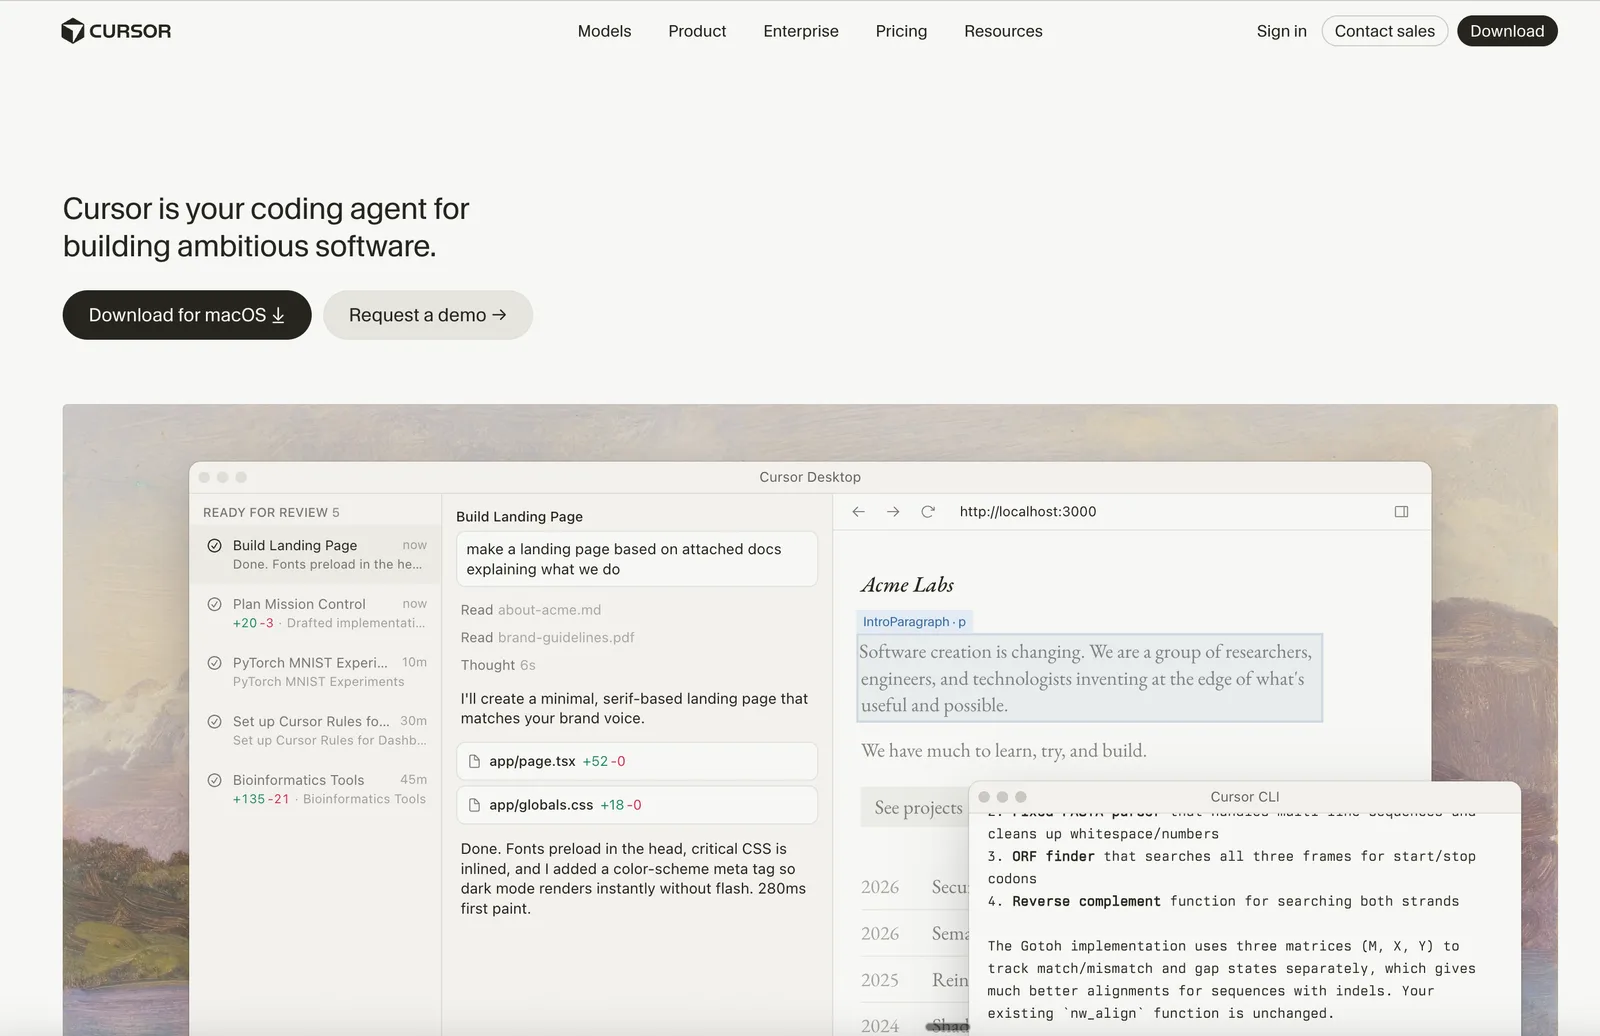Click check icon beside Build Landing Page

point(214,545)
